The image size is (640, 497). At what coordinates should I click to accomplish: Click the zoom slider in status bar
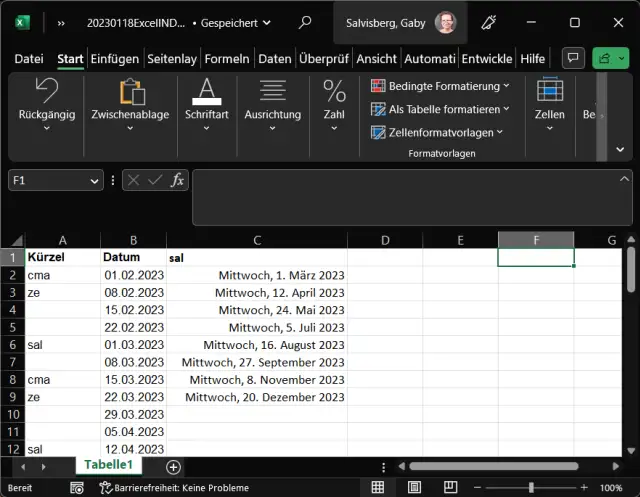pos(530,488)
